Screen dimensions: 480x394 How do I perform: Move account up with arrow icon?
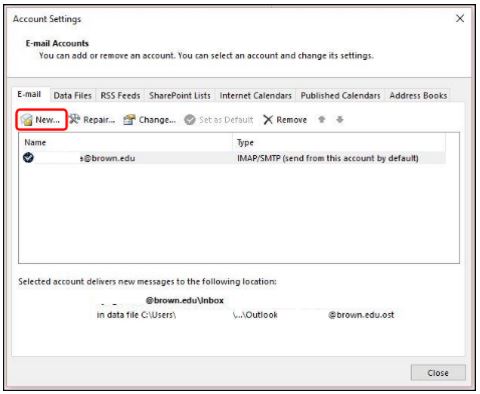click(x=321, y=119)
